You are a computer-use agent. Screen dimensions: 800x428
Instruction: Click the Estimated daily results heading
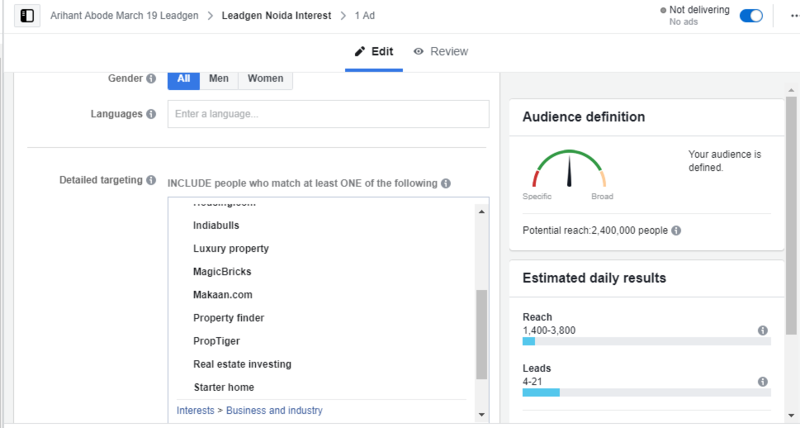pos(594,278)
